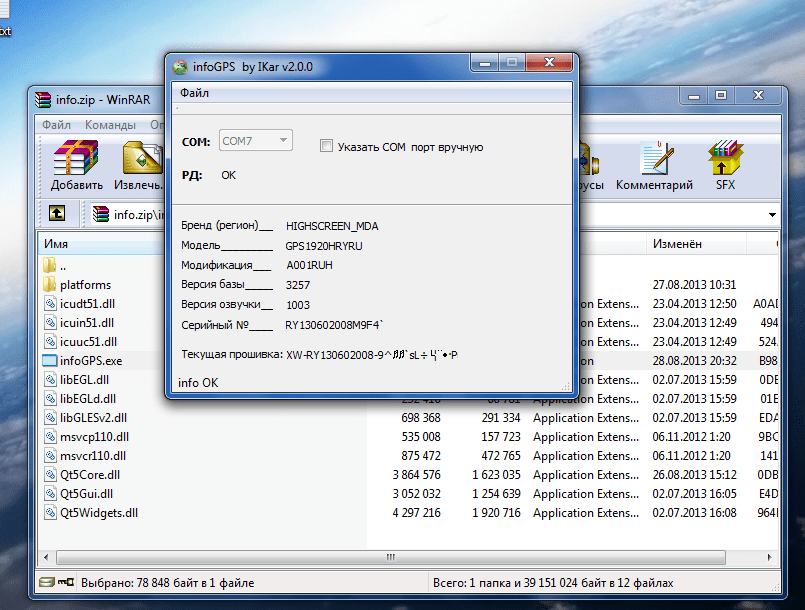Image resolution: width=805 pixels, height=610 pixels.
Task: Click the SFX archive toolbar icon
Action: [725, 160]
